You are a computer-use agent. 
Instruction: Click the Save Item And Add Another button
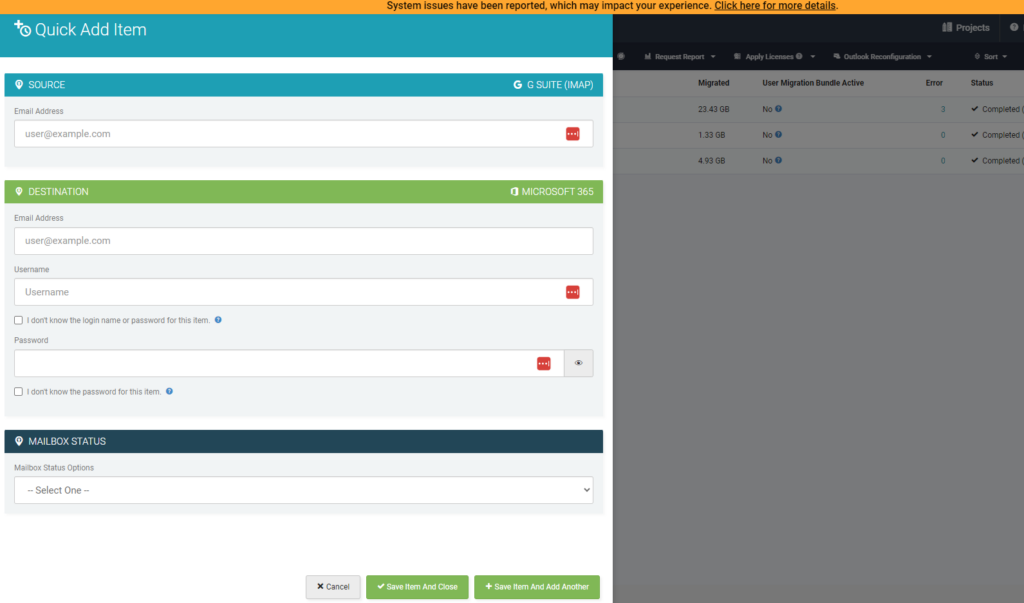[x=536, y=587]
